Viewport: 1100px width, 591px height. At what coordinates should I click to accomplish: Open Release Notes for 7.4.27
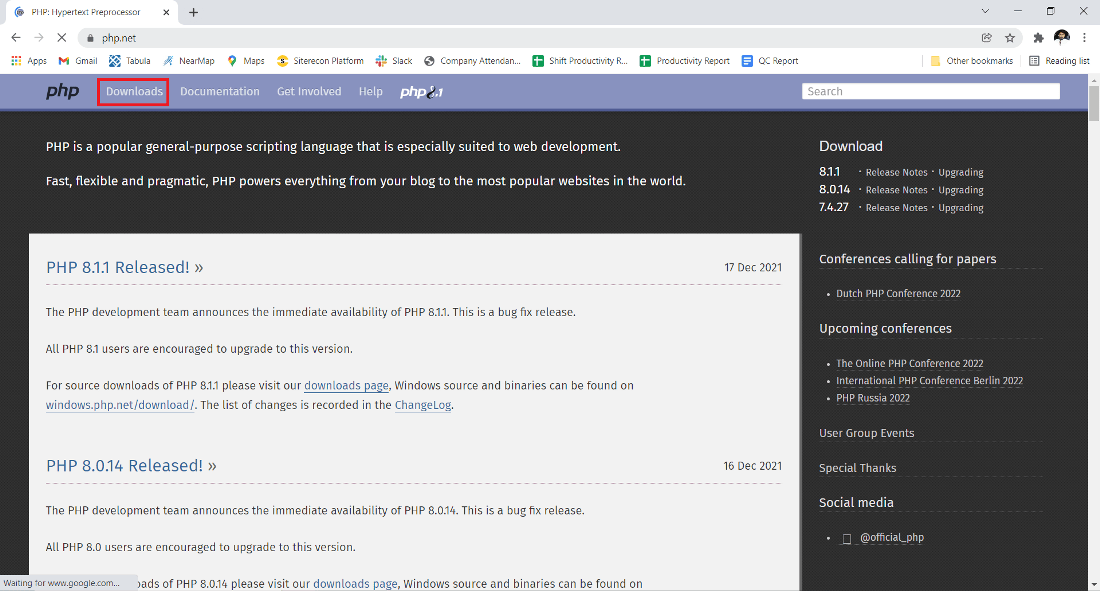(896, 208)
